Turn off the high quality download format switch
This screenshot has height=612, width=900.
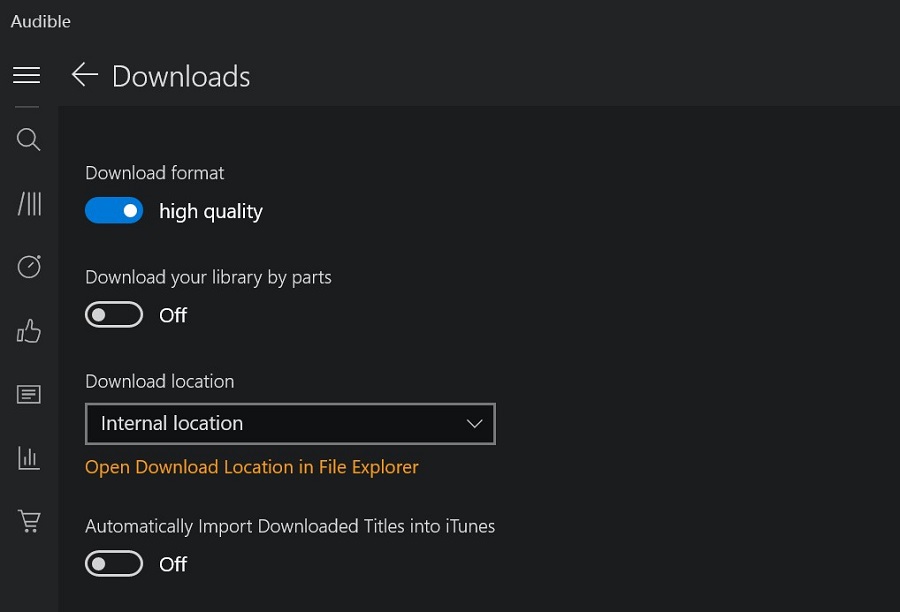(x=114, y=211)
